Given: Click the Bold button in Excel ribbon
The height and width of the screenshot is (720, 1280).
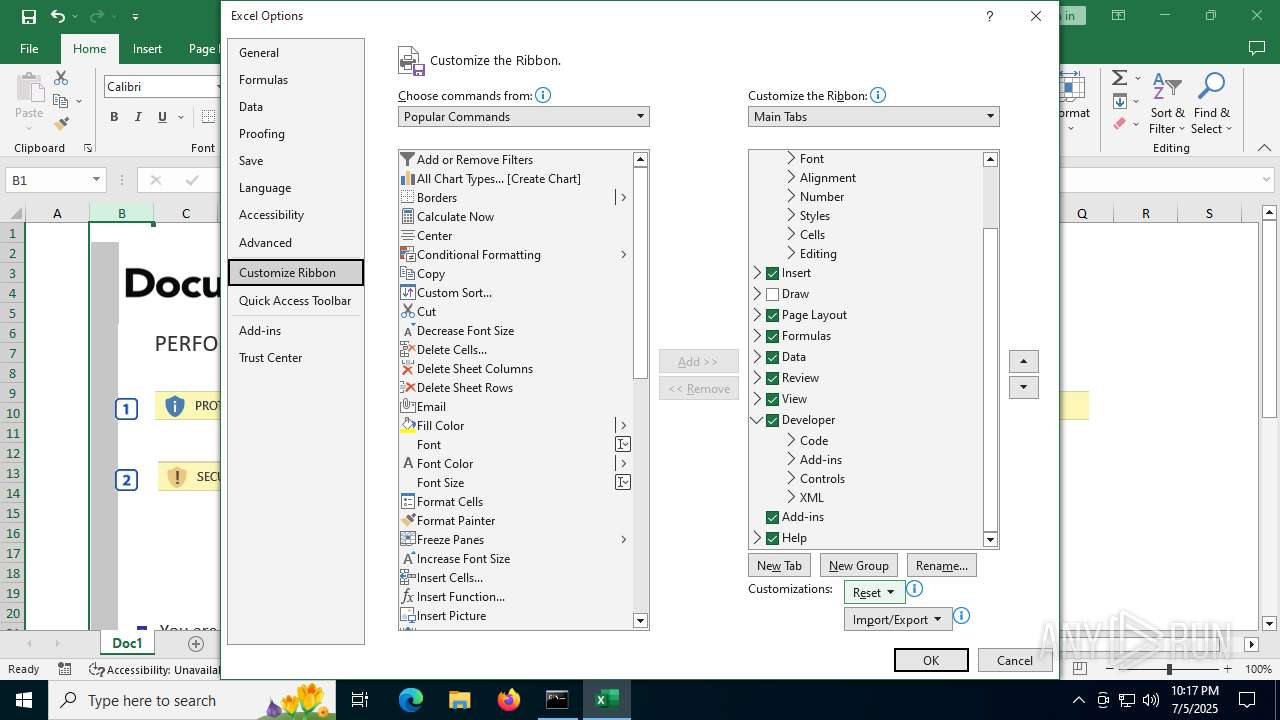Looking at the screenshot, I should tap(114, 117).
